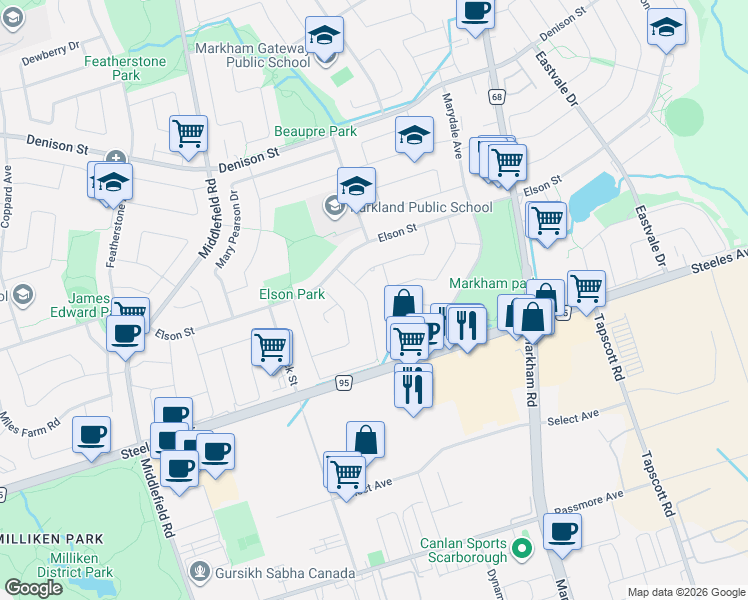Select the school marker beside Eastvale Dr near Denison St
The height and width of the screenshot is (600, 748).
666,27
